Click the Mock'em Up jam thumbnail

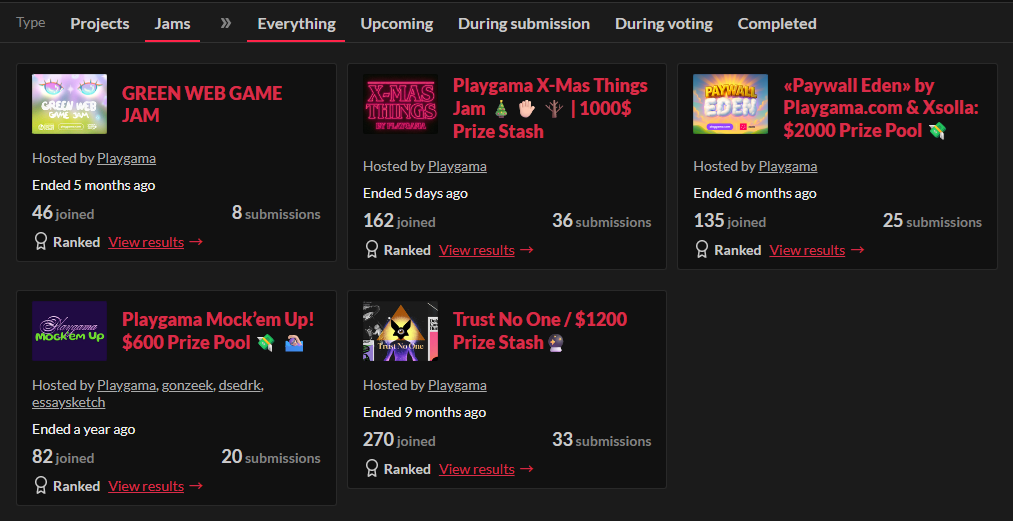pyautogui.click(x=69, y=331)
